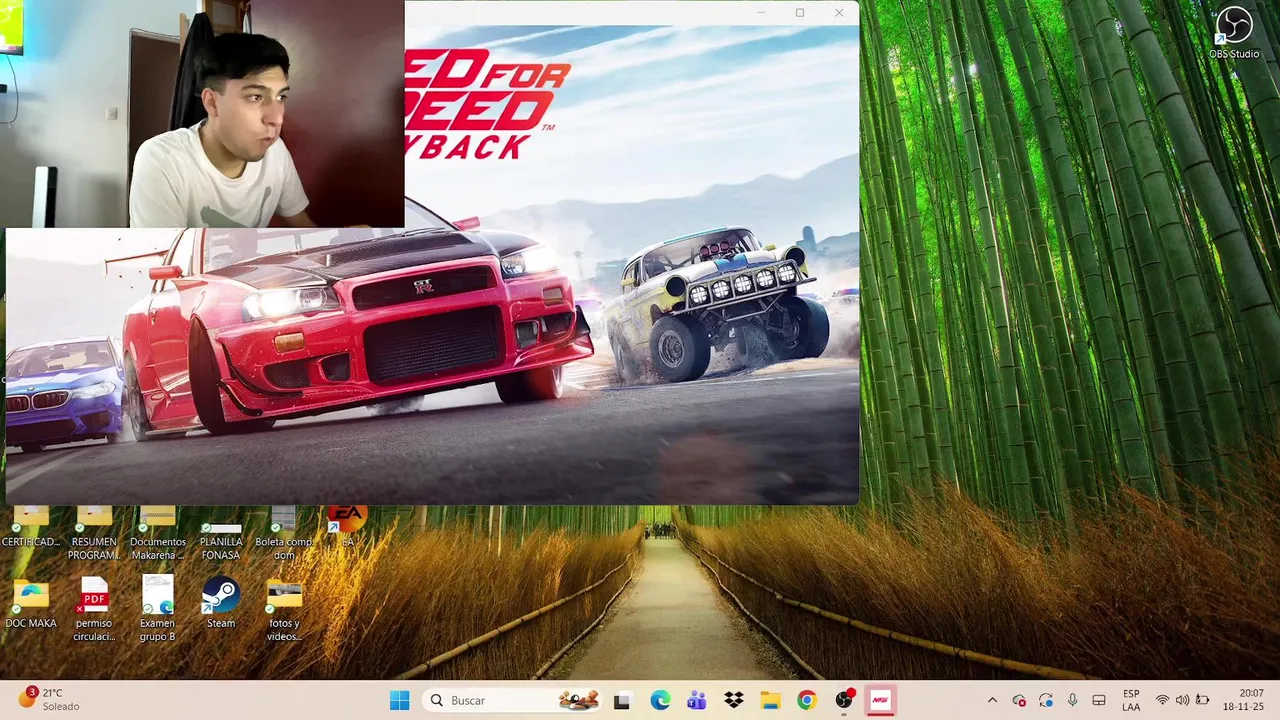Open Dropbox from the taskbar
1280x720 pixels.
[734, 700]
